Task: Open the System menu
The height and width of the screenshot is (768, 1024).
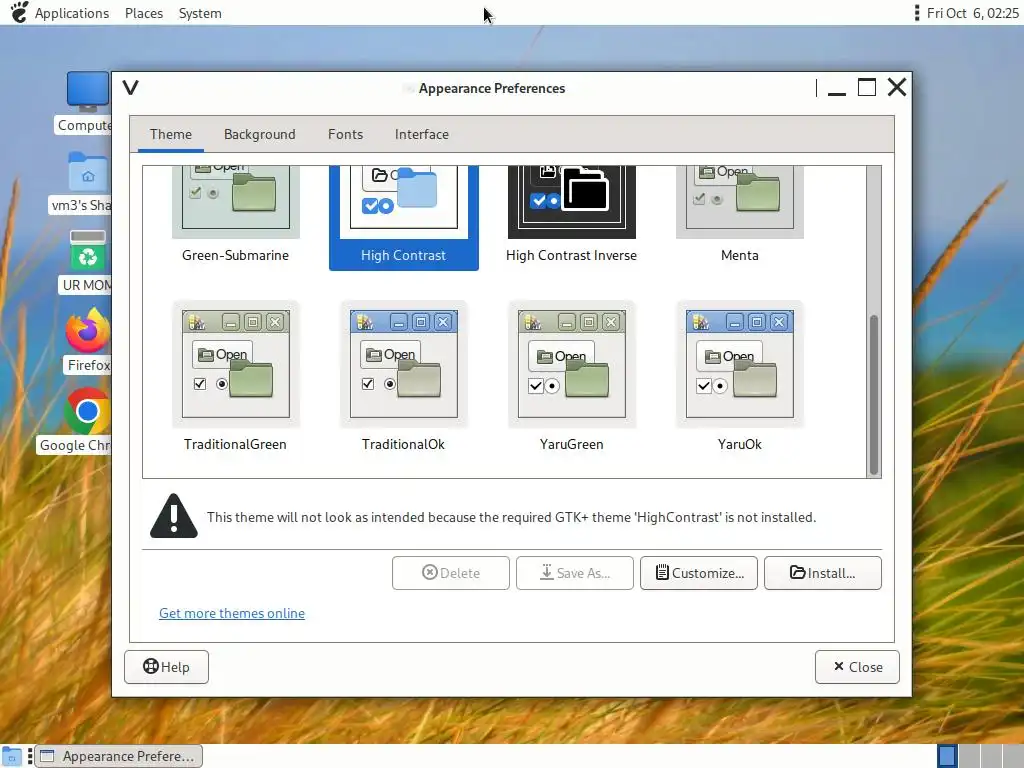Action: tap(200, 13)
